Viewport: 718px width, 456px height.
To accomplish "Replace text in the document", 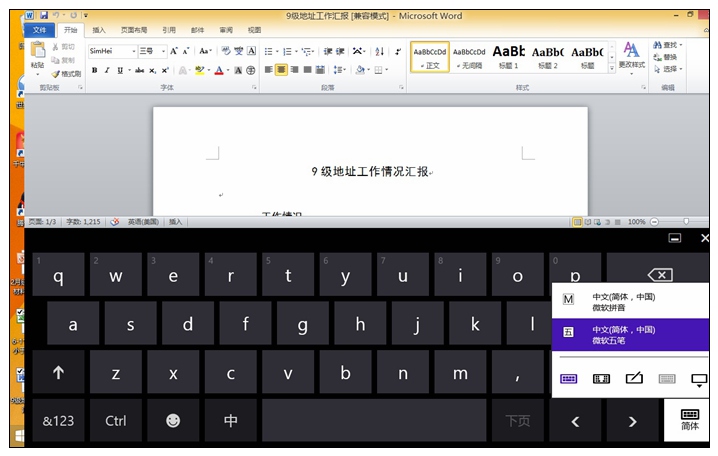I will [665, 57].
